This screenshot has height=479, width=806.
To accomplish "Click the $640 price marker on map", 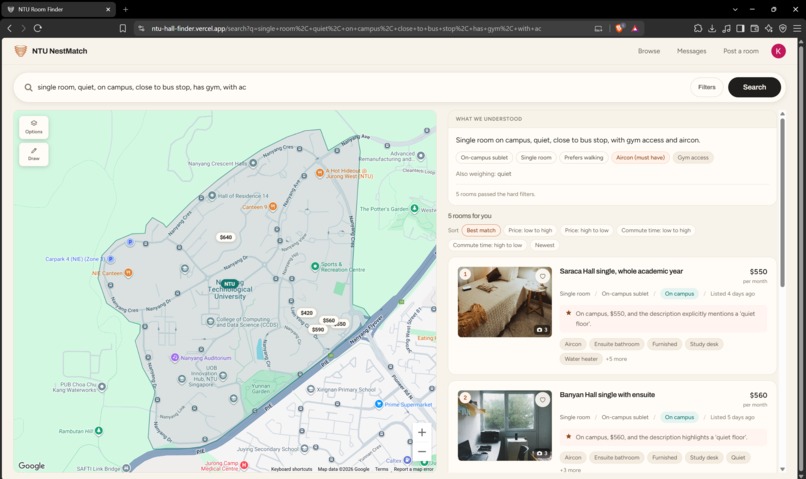I will (x=226, y=237).
